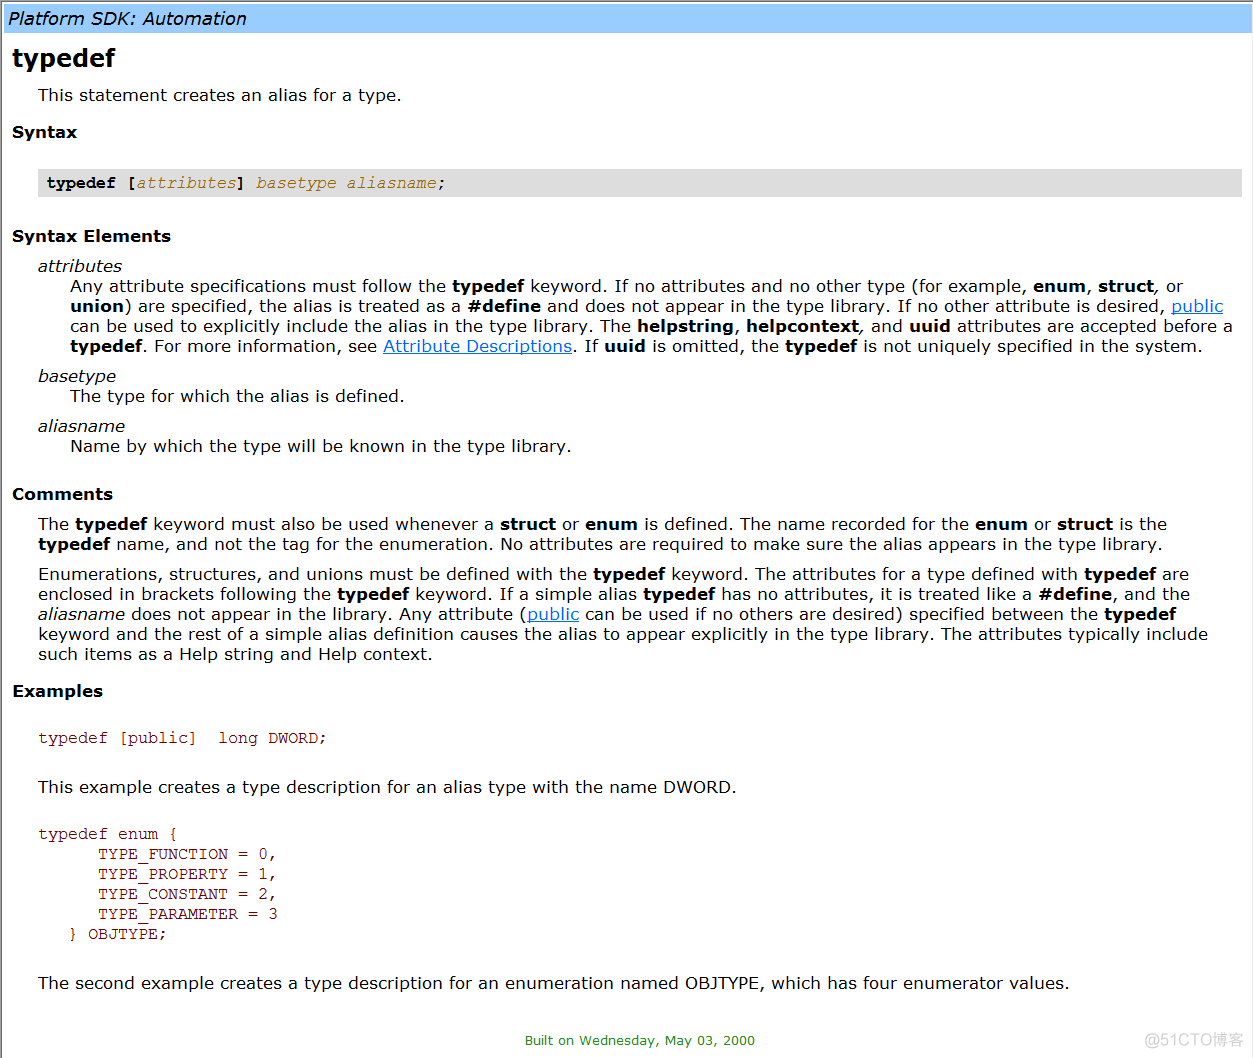This screenshot has height=1058, width=1253.
Task: Click the OBJTYPE second example description
Action: pyautogui.click(x=554, y=983)
